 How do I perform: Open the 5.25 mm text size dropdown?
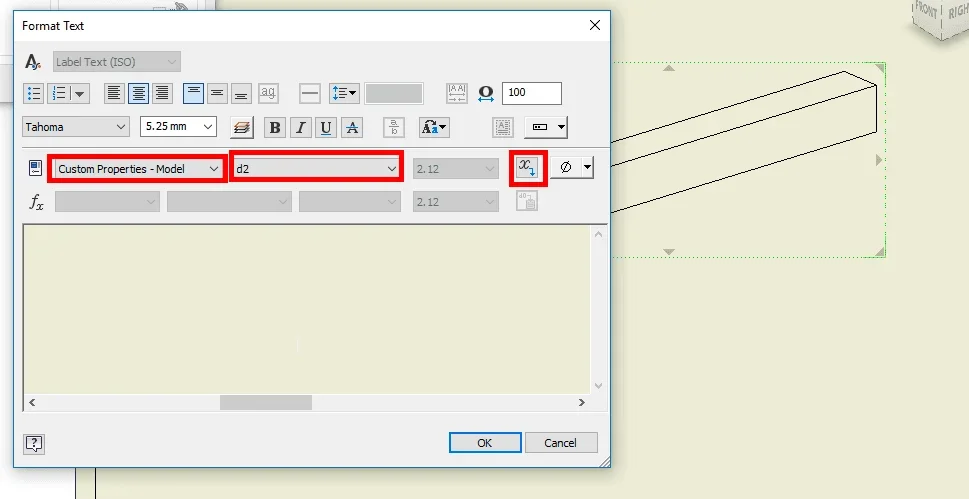(178, 127)
